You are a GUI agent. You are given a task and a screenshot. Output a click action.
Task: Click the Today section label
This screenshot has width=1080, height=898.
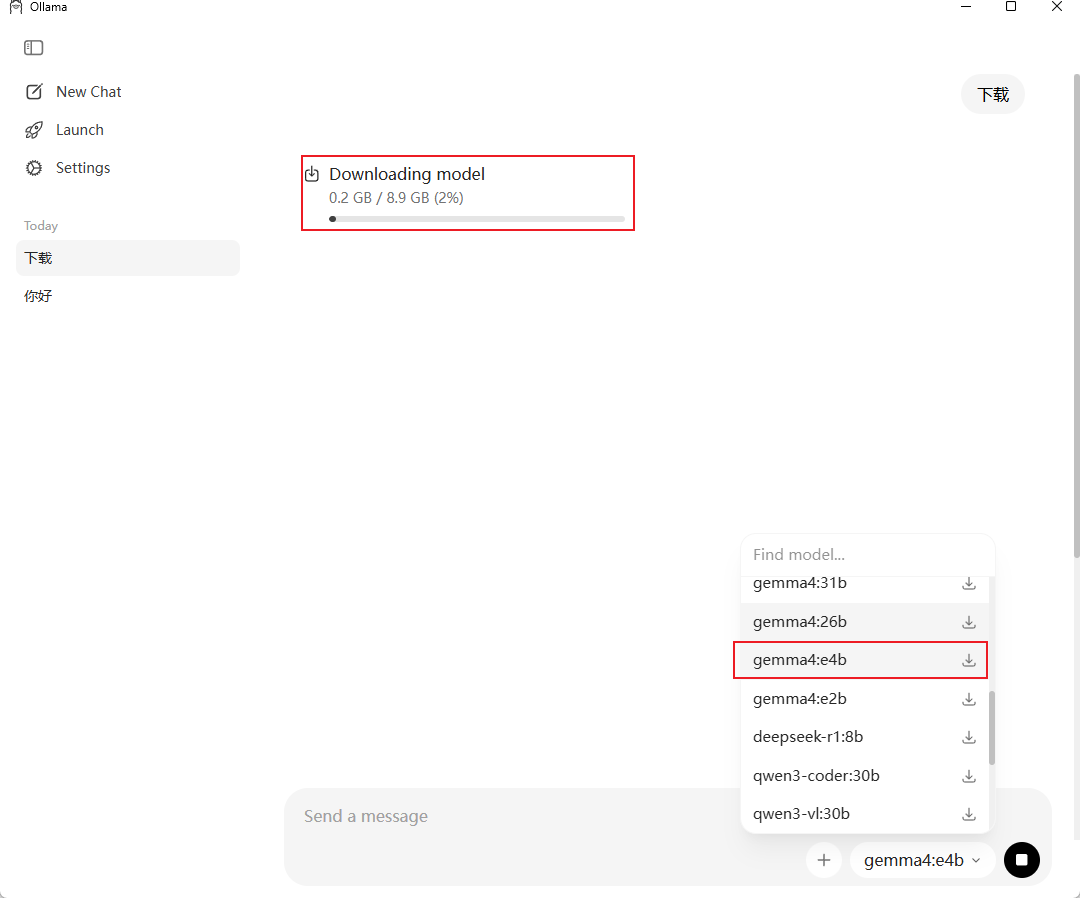pyautogui.click(x=41, y=226)
